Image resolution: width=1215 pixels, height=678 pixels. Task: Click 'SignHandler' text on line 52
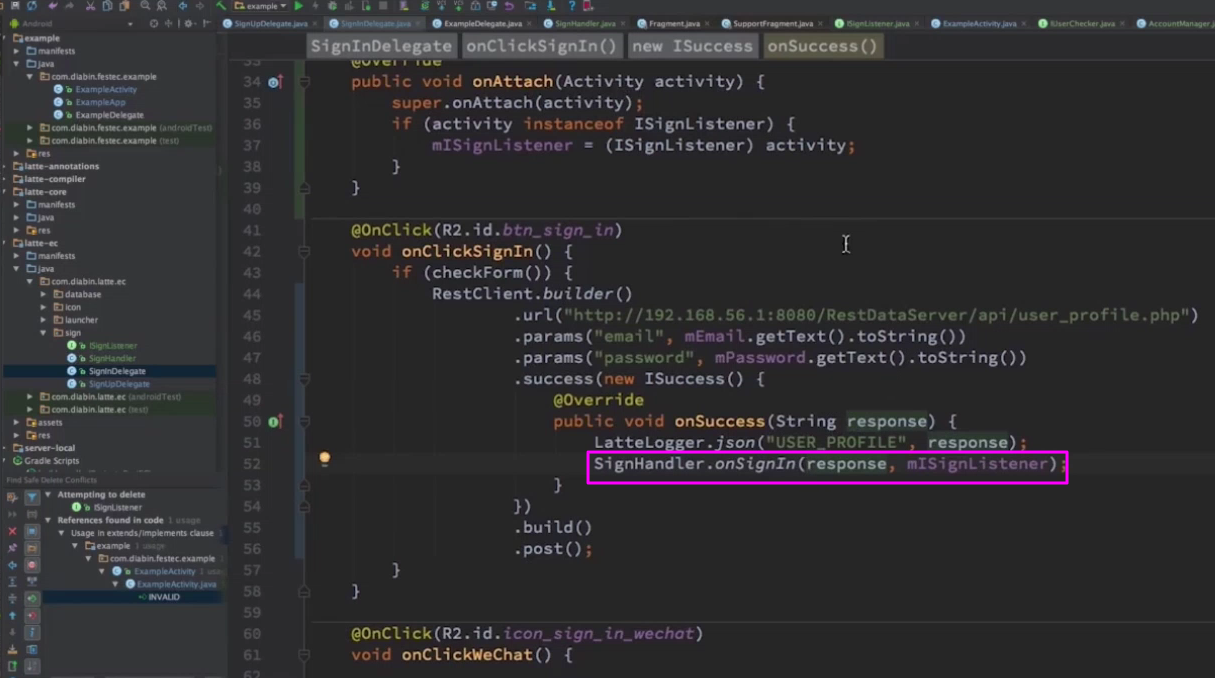point(649,464)
